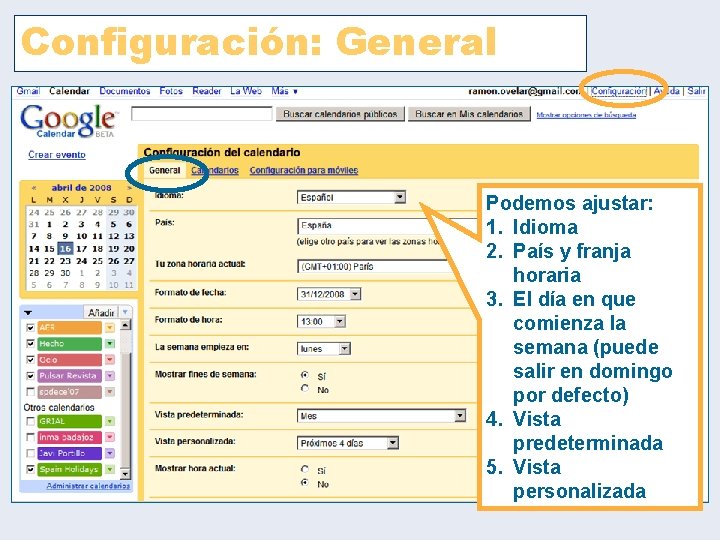Viewport: 720px width, 540px height.
Task: Open Administrar calendarios link
Action: (x=88, y=486)
